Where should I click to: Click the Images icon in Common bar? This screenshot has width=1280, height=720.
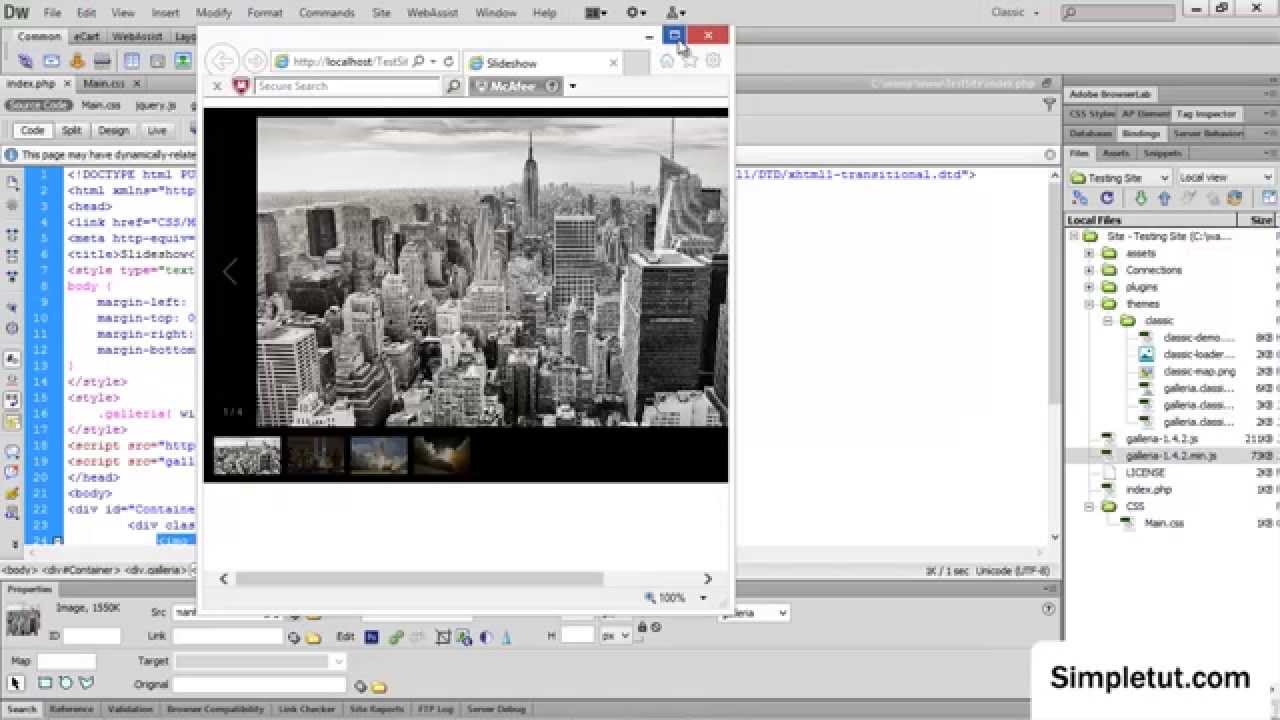coord(183,61)
